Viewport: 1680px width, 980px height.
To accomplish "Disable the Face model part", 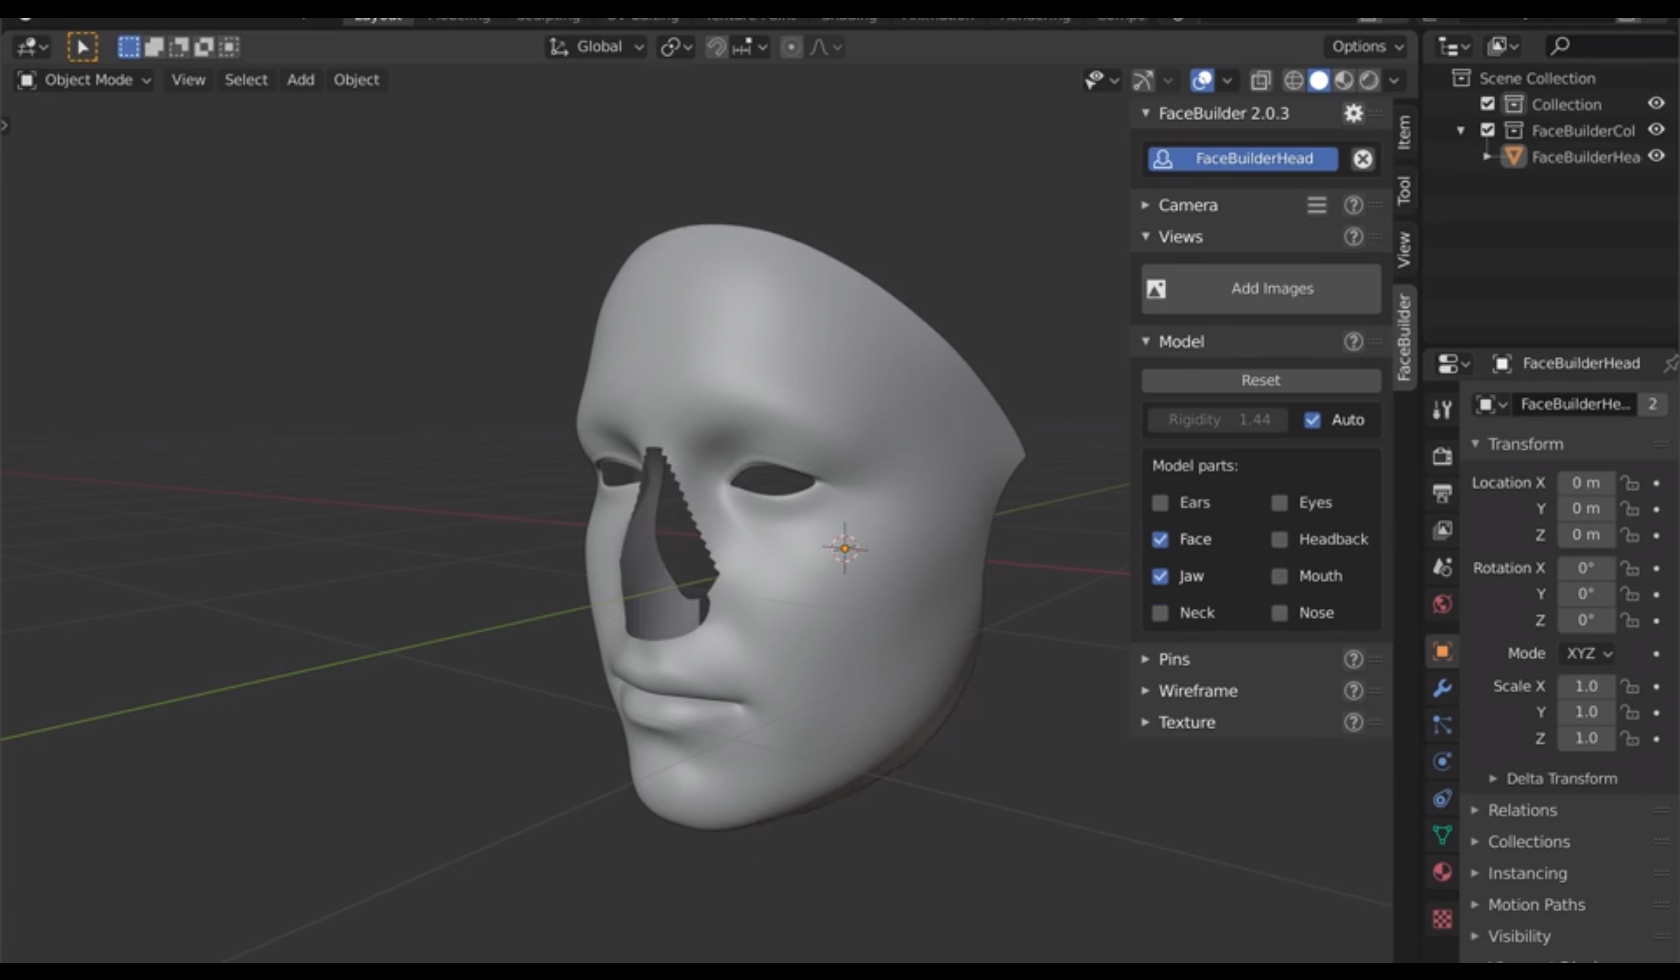I will click(1160, 539).
